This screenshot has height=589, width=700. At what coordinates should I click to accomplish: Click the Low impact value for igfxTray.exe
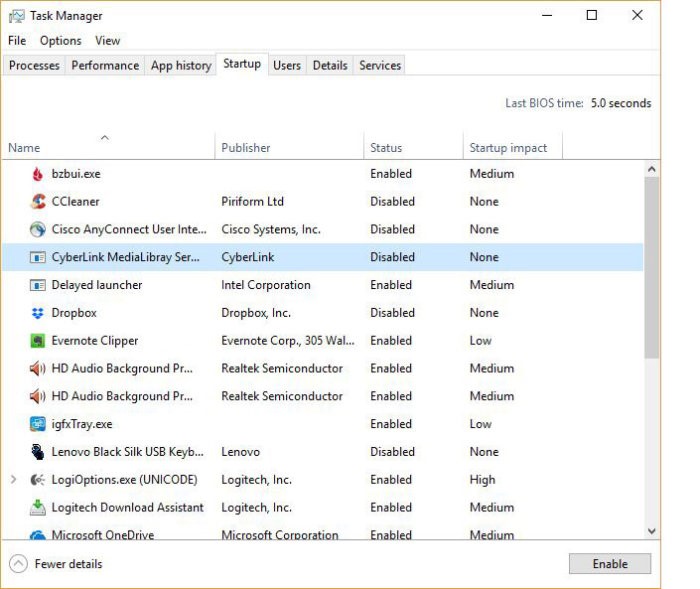(x=480, y=424)
